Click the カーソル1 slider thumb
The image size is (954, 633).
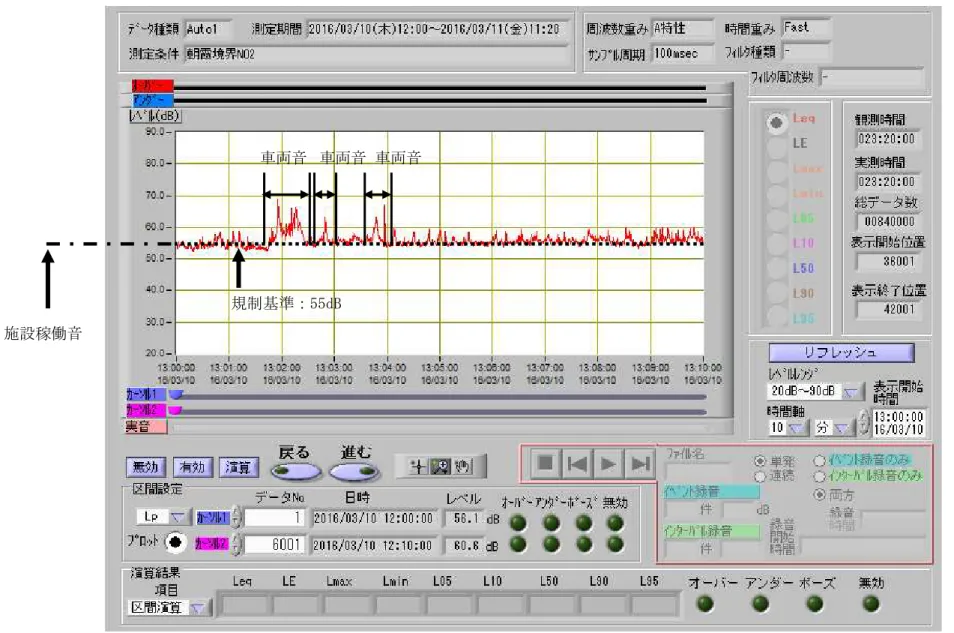coord(175,395)
